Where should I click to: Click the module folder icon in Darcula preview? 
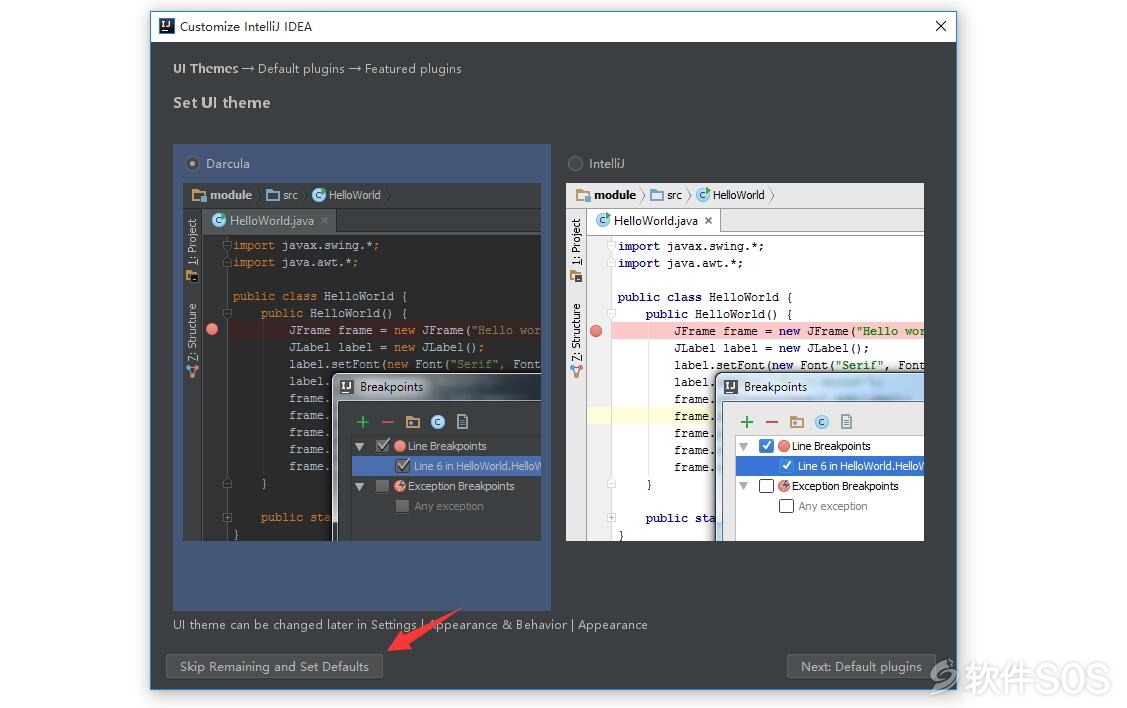(x=199, y=195)
